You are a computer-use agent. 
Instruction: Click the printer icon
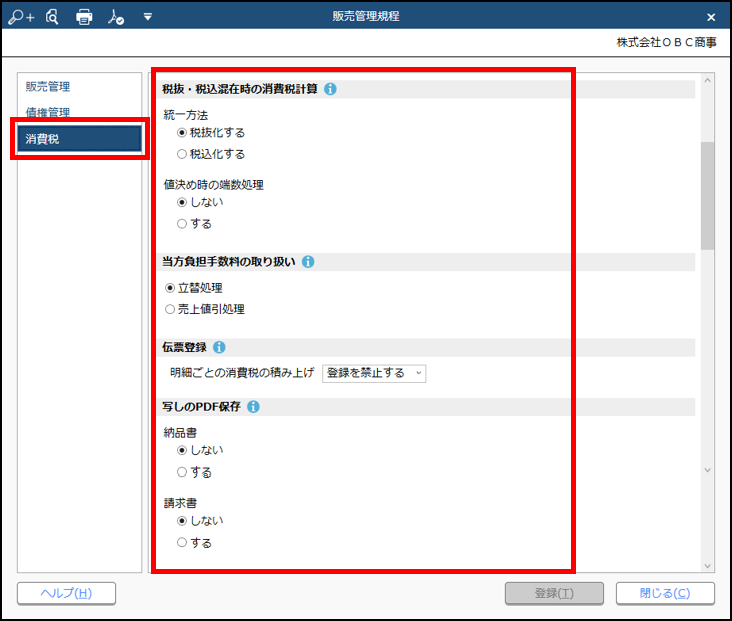coord(84,17)
